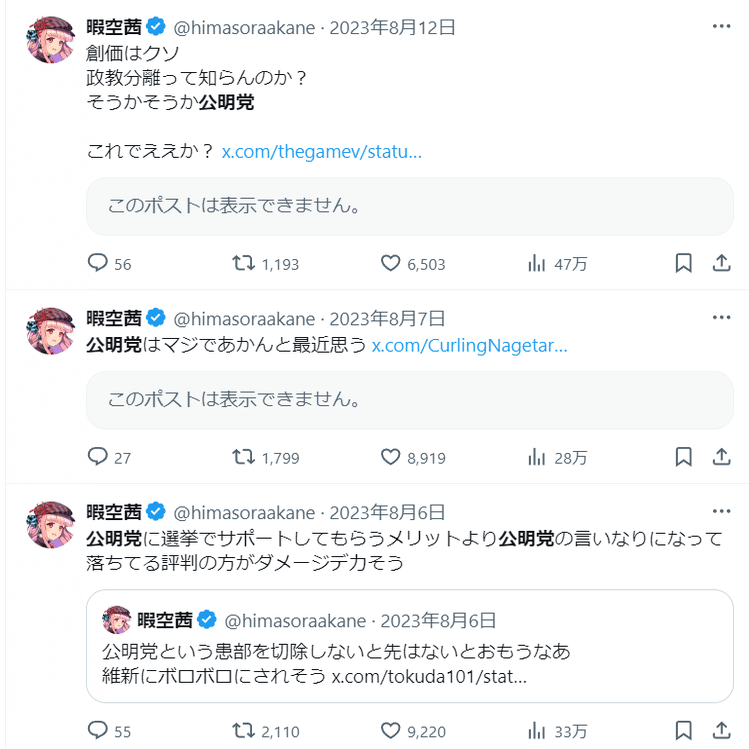Image resolution: width=749 pixels, height=749 pixels.
Task: Share the August 7 post
Action: coord(721,457)
